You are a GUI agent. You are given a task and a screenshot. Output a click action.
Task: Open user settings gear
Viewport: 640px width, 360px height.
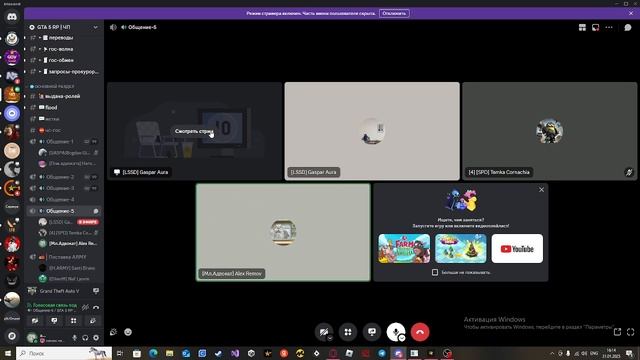tap(96, 338)
